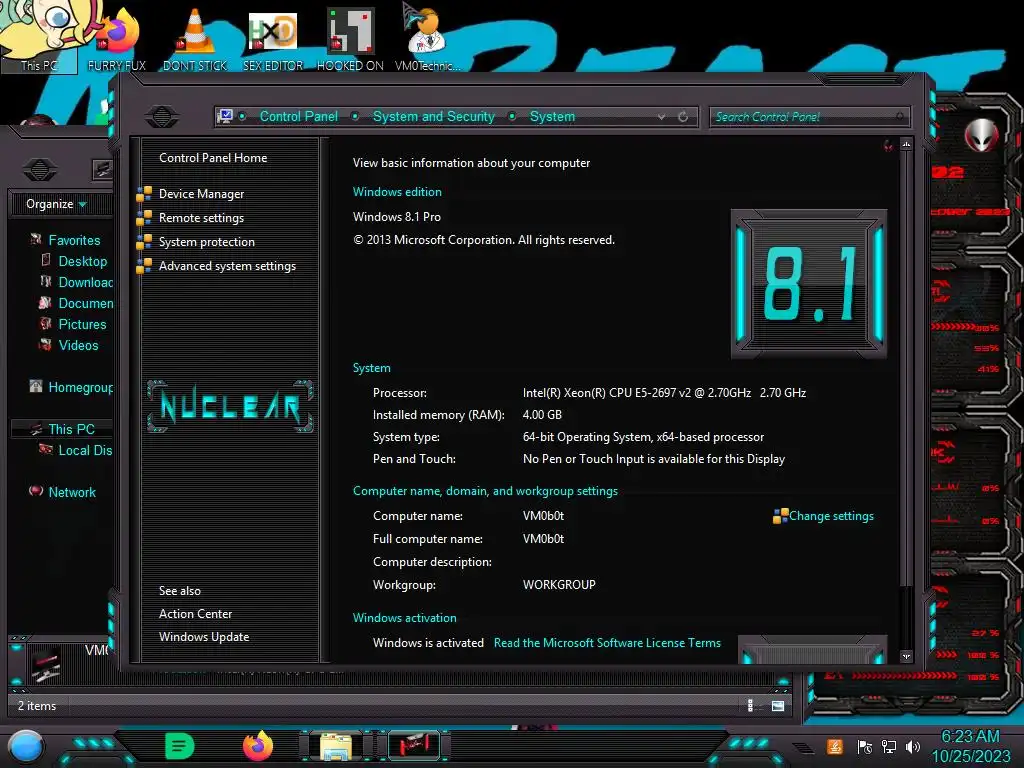Launch the DONT STICK VLC shortcut

click(x=195, y=39)
